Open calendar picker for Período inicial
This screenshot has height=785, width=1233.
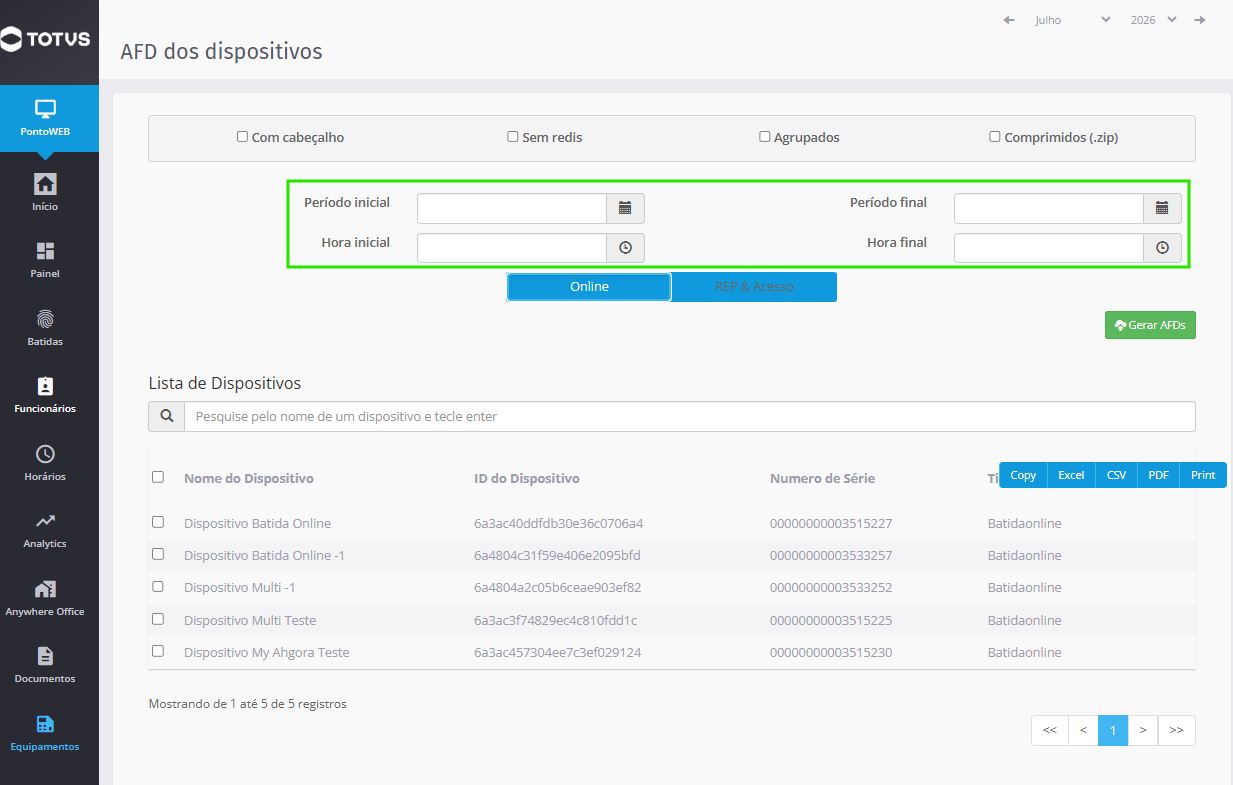coord(625,208)
